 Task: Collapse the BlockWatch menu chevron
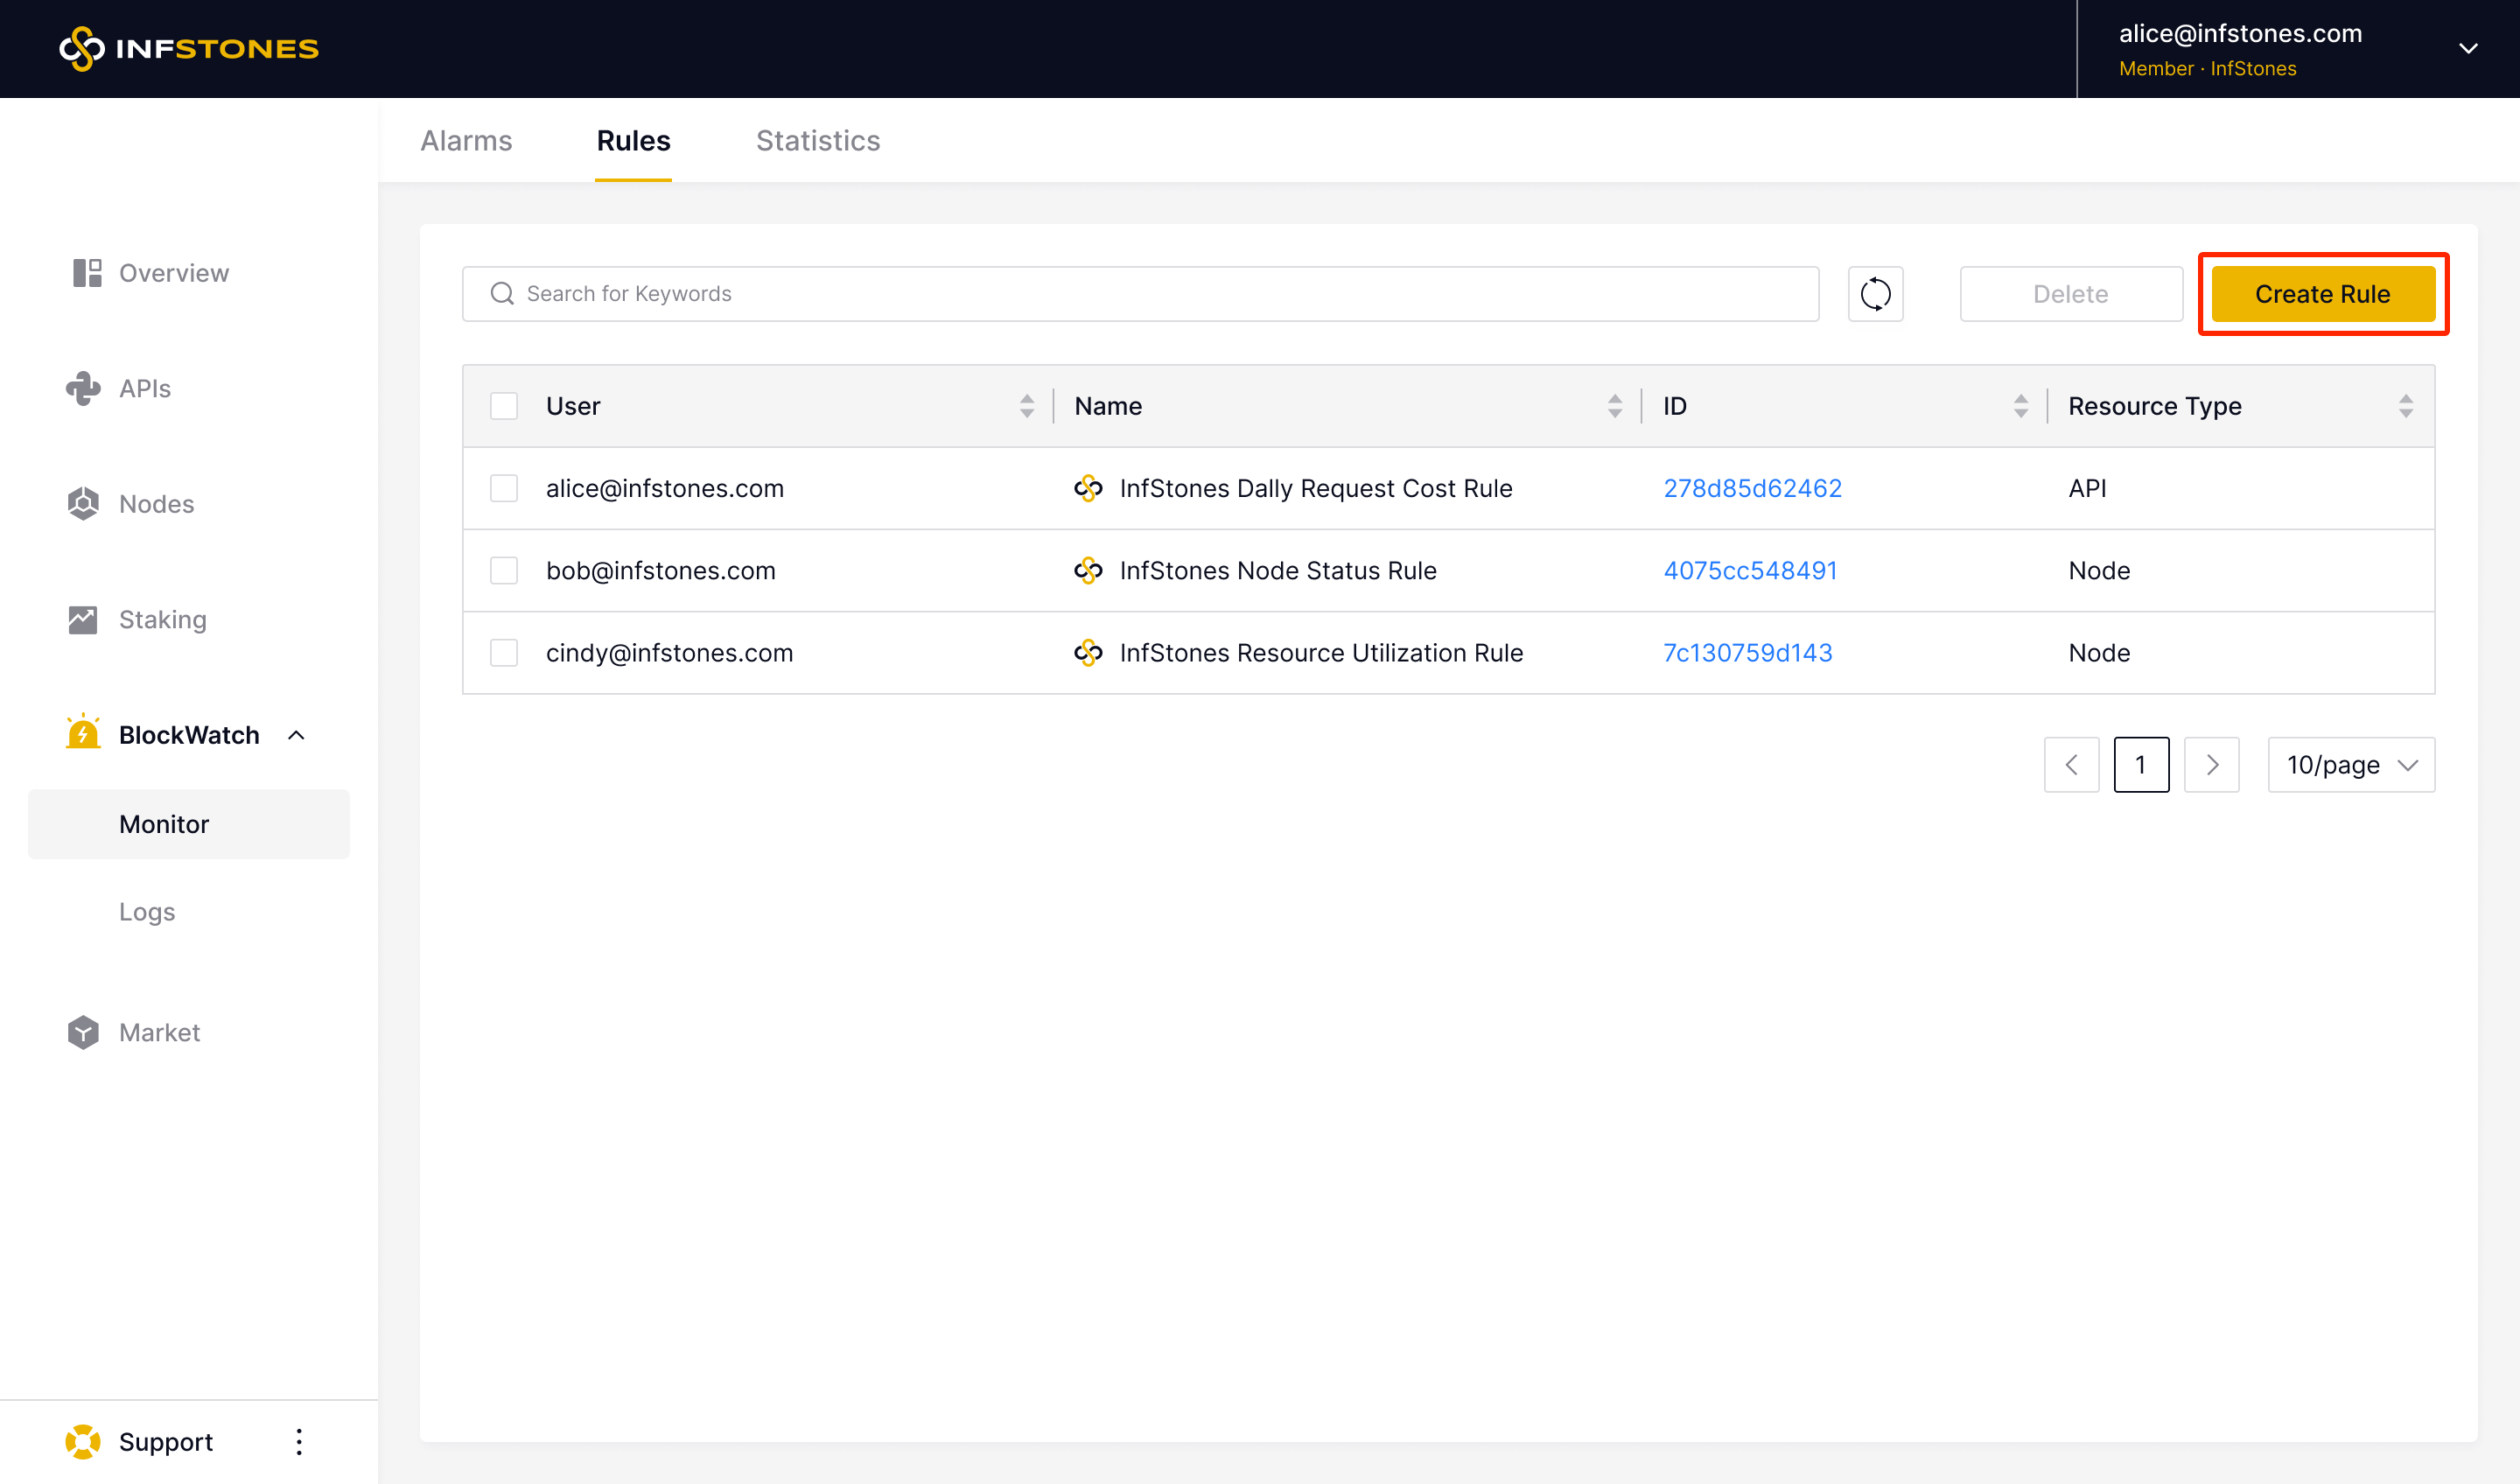[x=296, y=735]
